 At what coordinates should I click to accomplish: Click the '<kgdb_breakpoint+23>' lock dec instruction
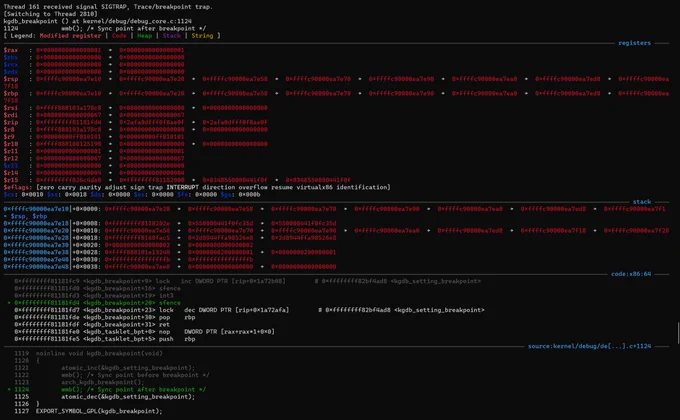click(249, 310)
